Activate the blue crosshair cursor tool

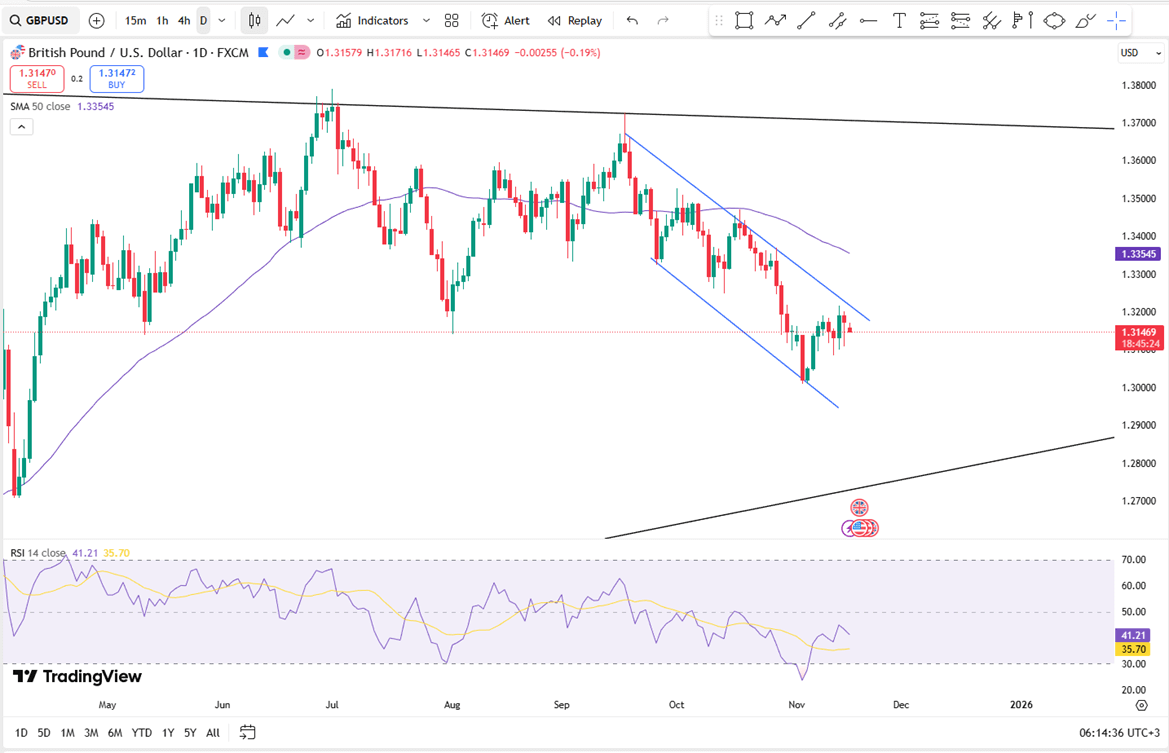pyautogui.click(x=1116, y=20)
